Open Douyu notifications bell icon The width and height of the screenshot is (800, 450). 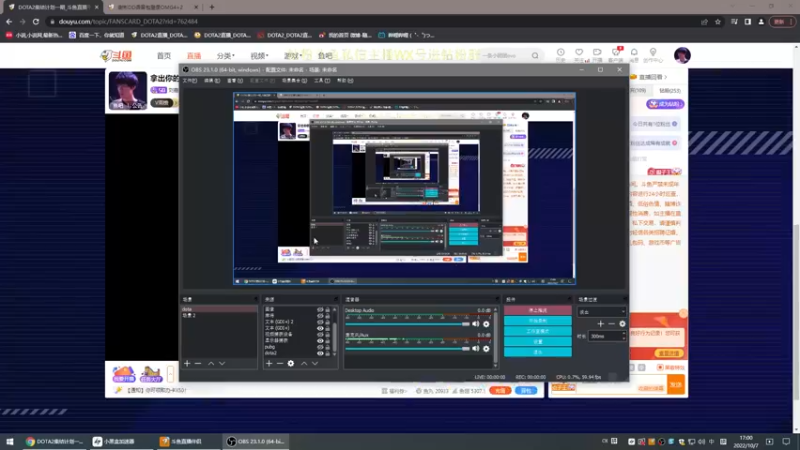pyautogui.click(x=634, y=53)
